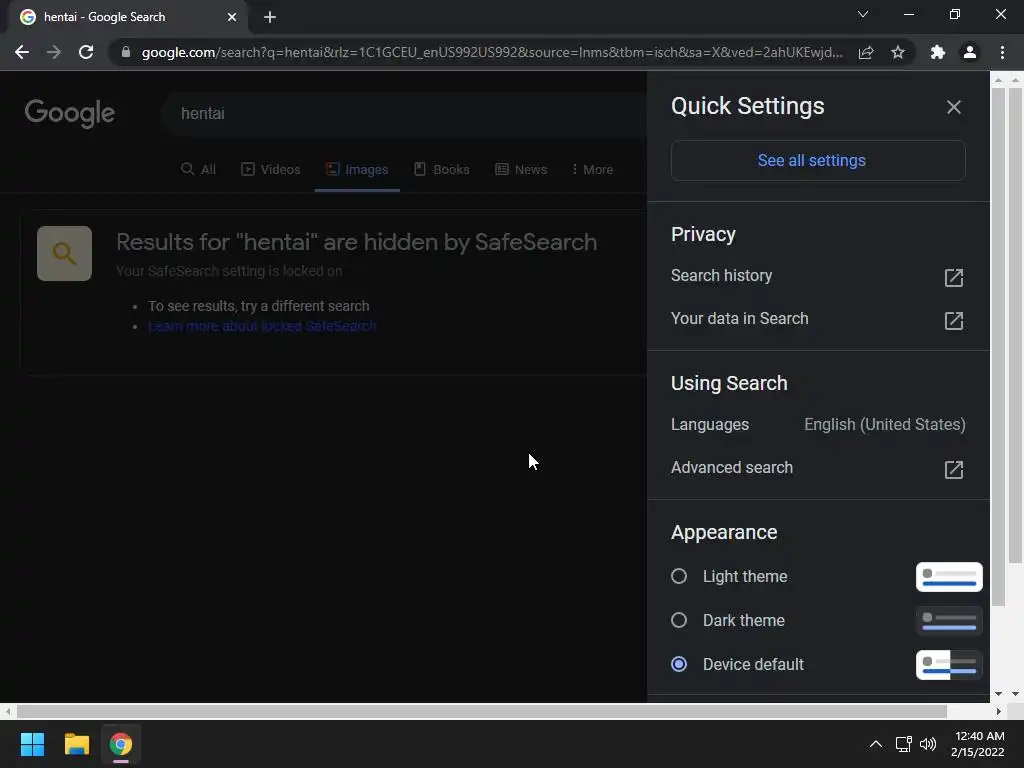The width and height of the screenshot is (1024, 768).
Task: Open File Explorer from taskbar
Action: 76,744
